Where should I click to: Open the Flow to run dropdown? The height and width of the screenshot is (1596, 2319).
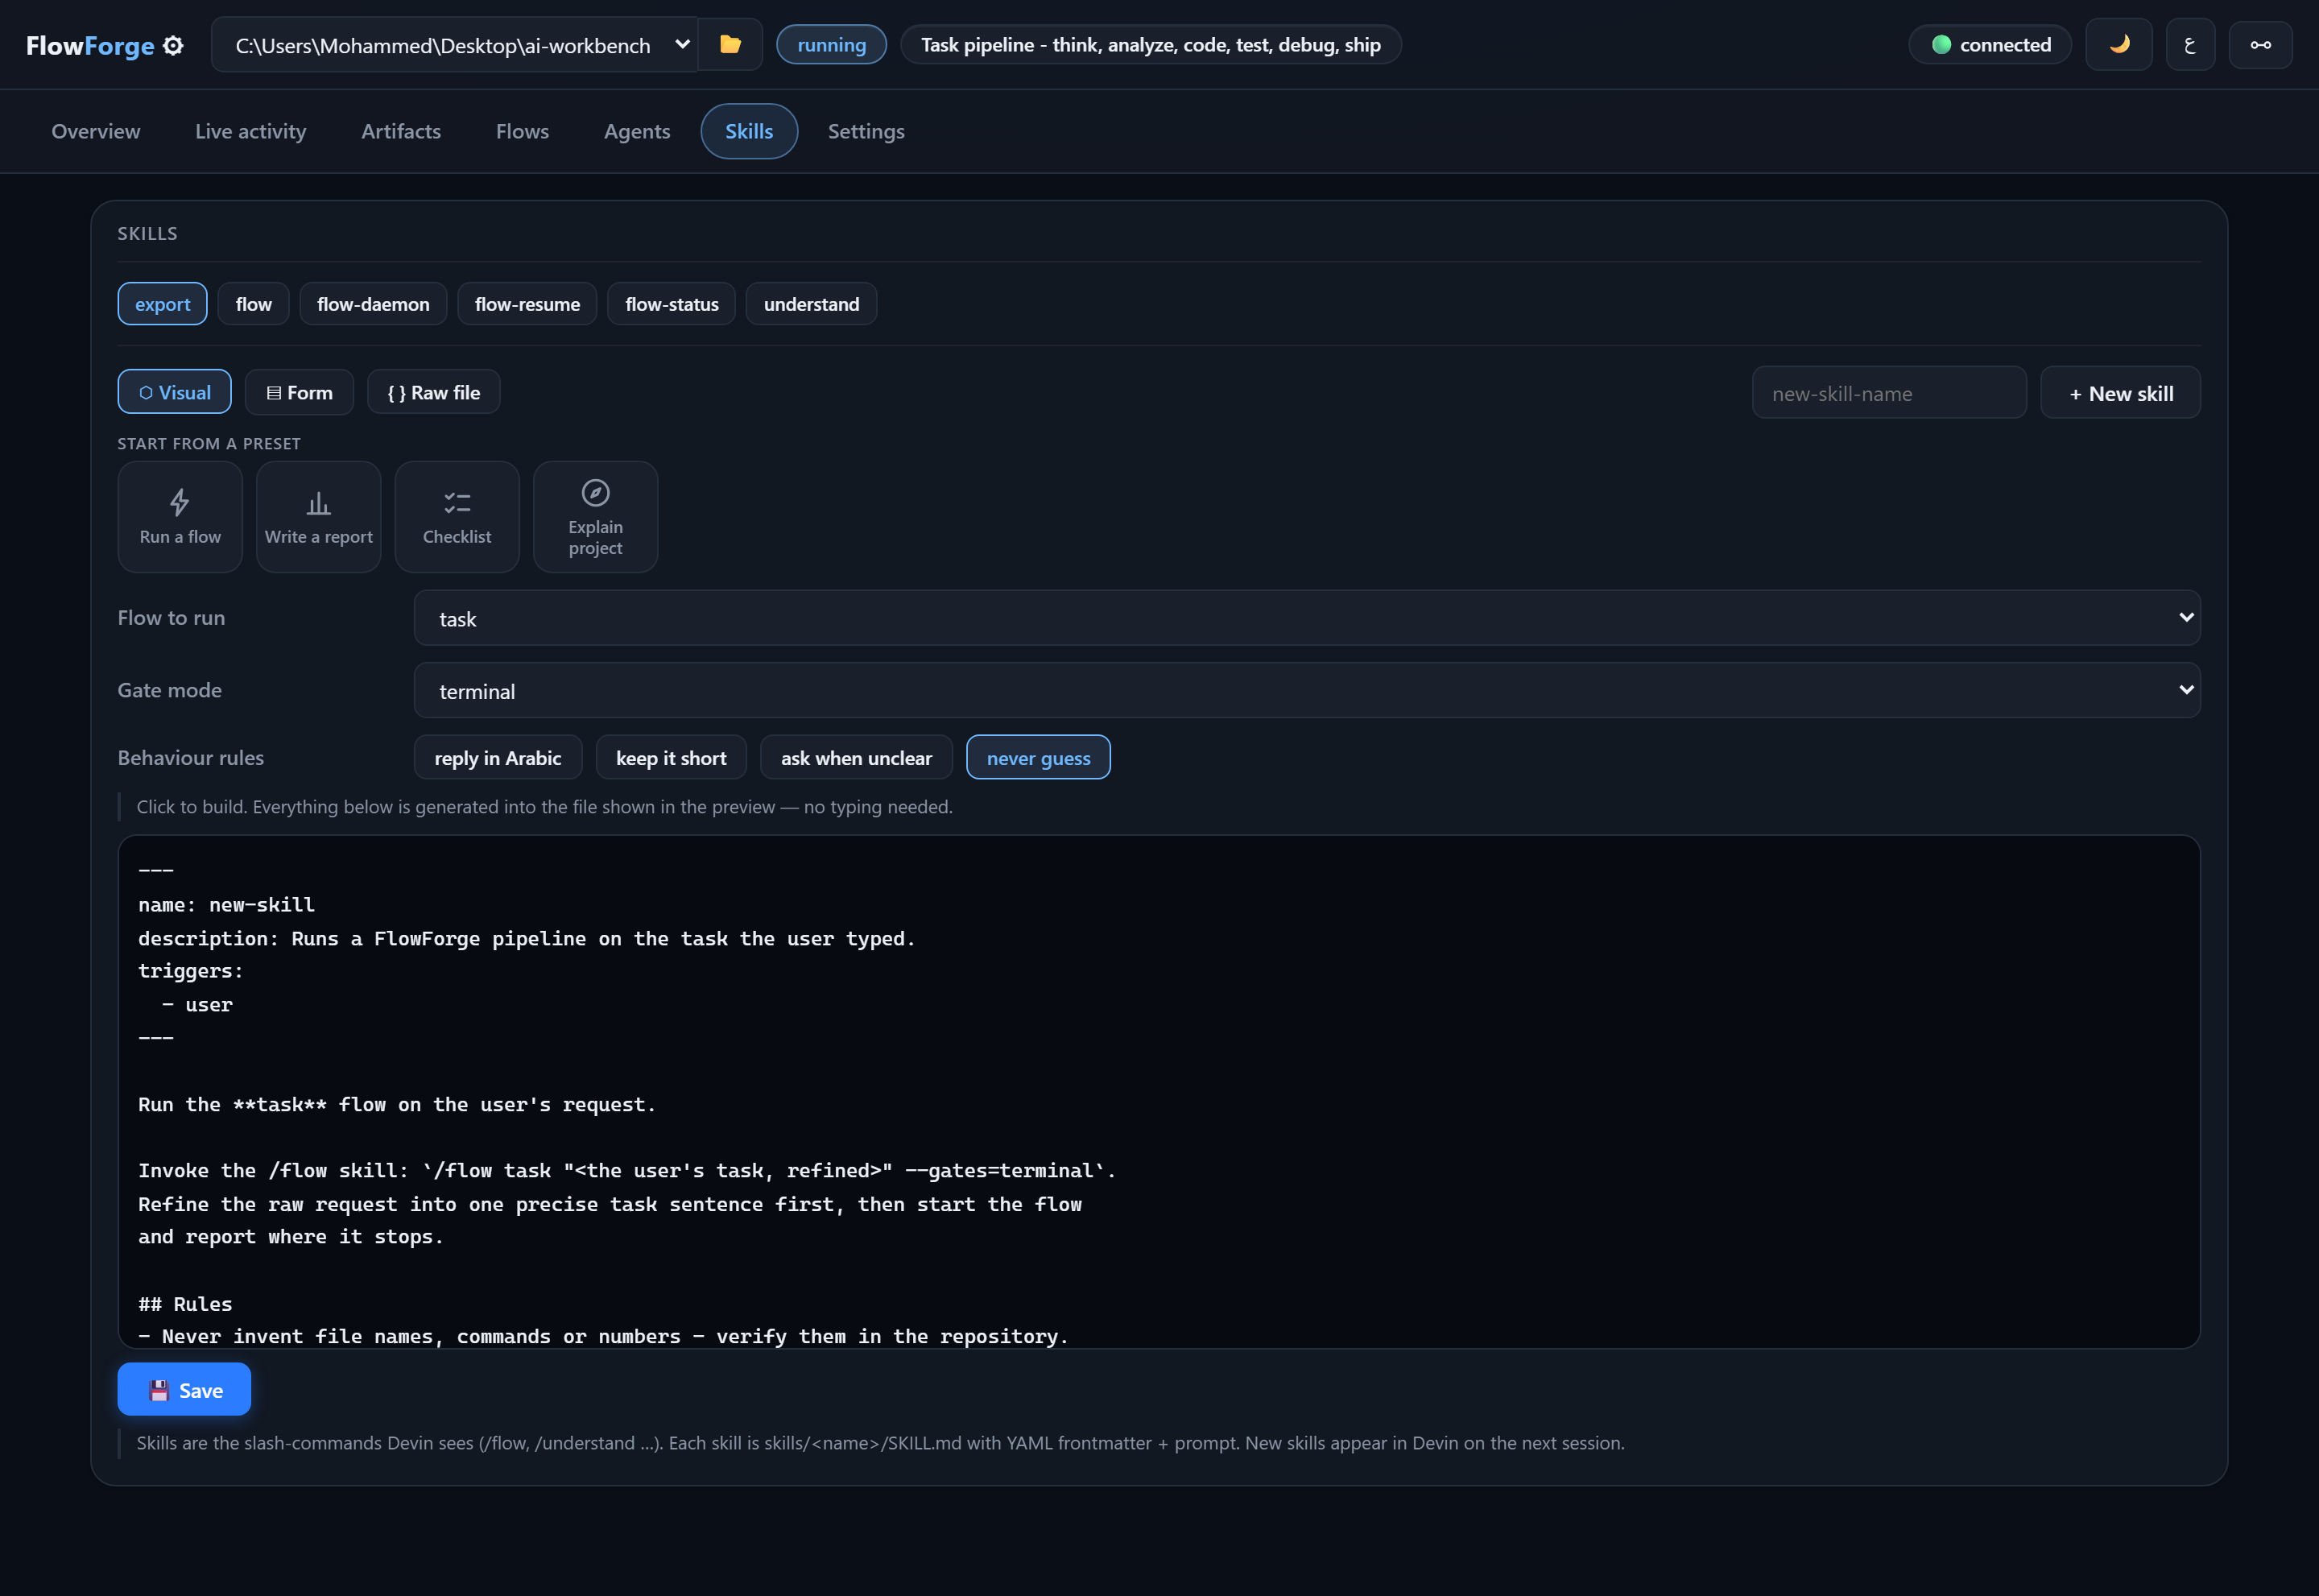(x=1307, y=617)
